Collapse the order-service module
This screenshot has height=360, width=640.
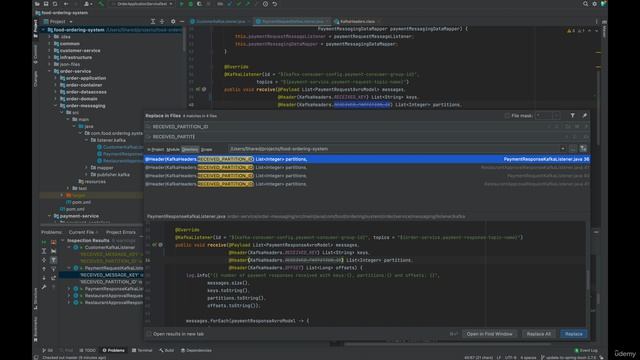pyautogui.click(x=50, y=71)
